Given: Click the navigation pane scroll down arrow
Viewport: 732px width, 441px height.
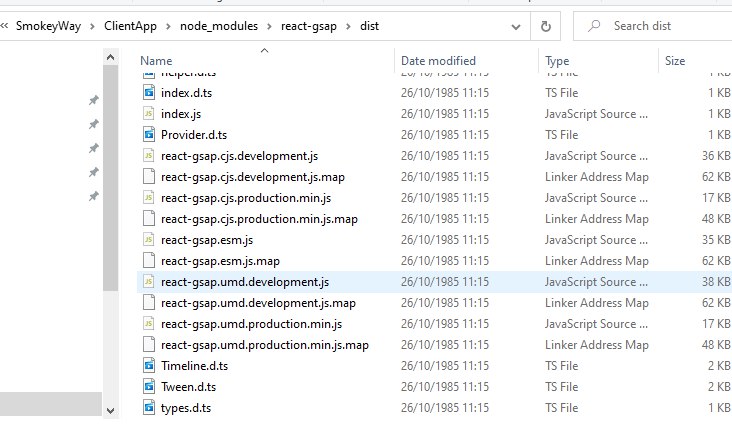Looking at the screenshot, I should 111,411.
